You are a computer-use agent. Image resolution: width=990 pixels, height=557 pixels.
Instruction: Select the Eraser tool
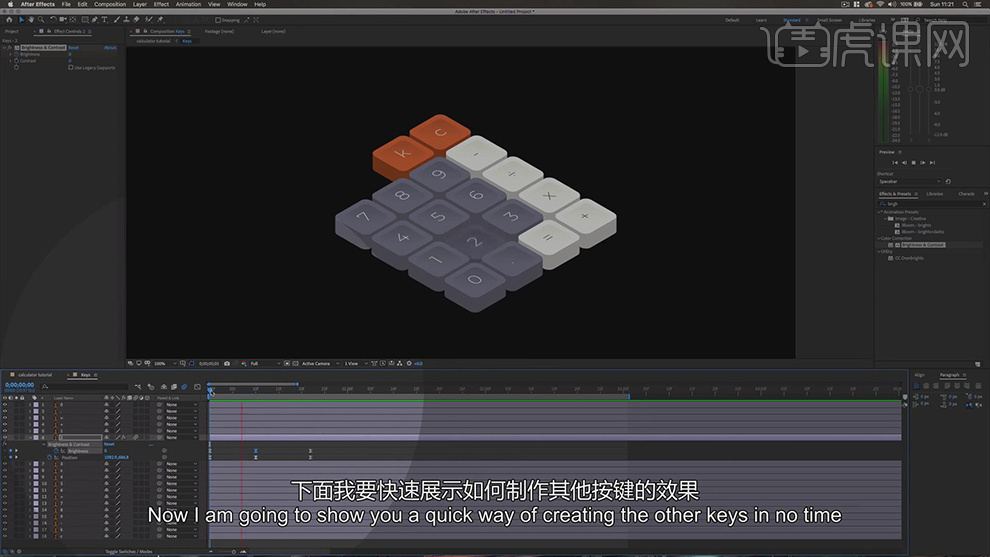(x=136, y=20)
